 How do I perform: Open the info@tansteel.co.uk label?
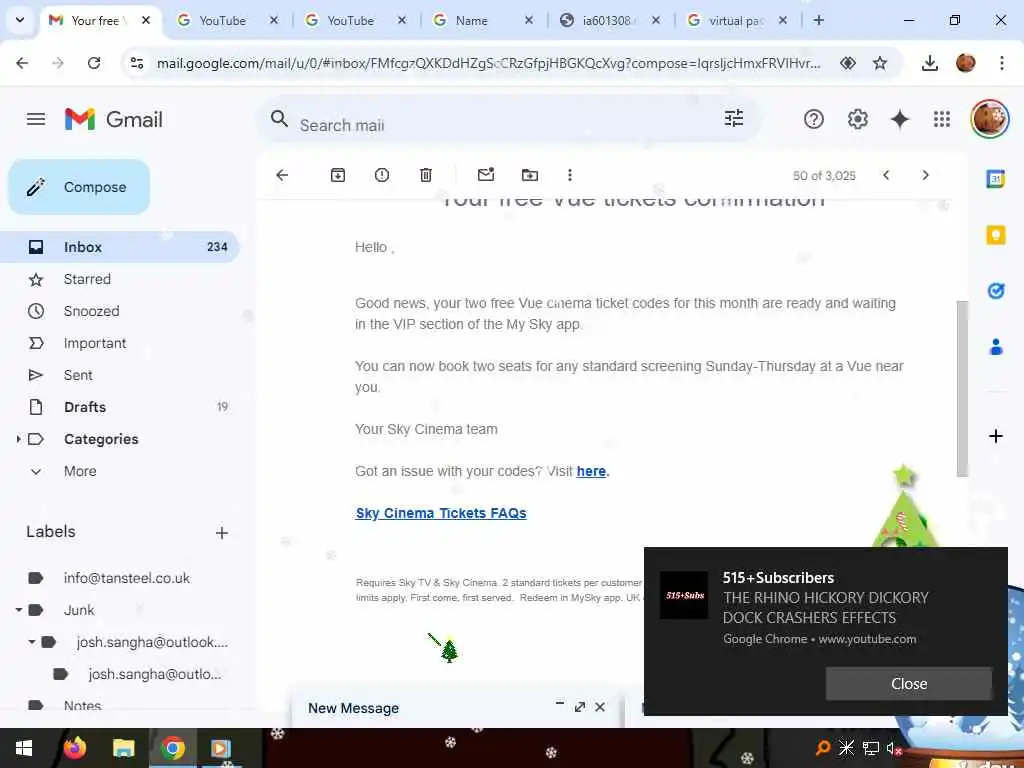[x=127, y=578]
